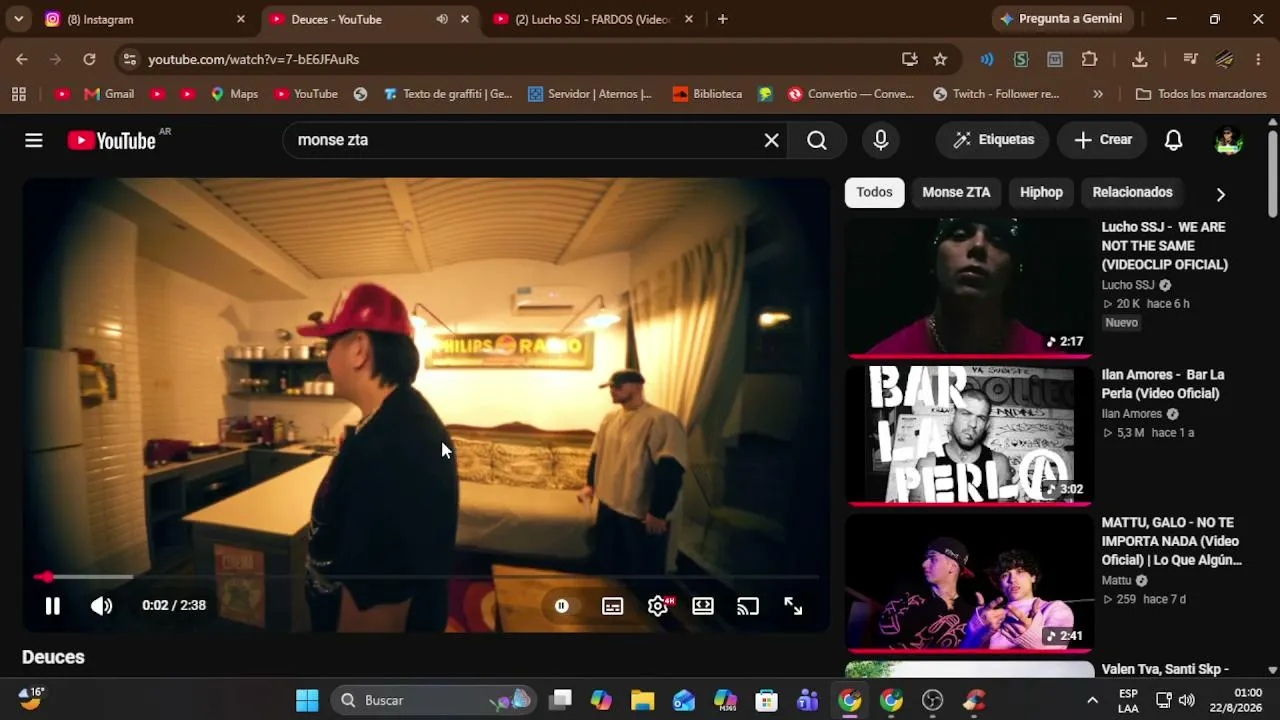Open 'Todos los marcadores' folder
Screen dimensions: 1280x720
(1201, 94)
